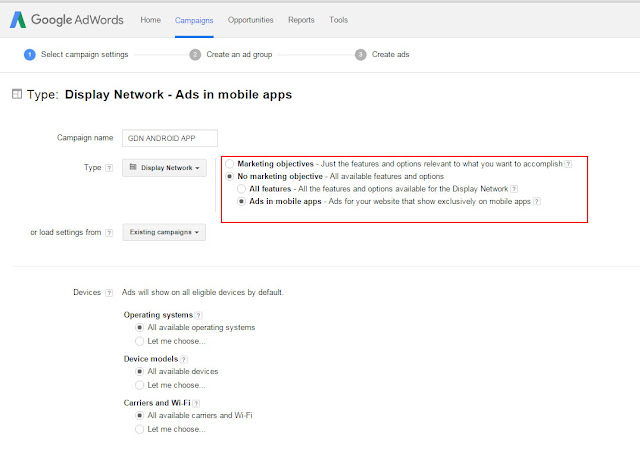Choose Let me choose under Carriers and Wi-Fi
The width and height of the screenshot is (640, 455).
click(140, 429)
